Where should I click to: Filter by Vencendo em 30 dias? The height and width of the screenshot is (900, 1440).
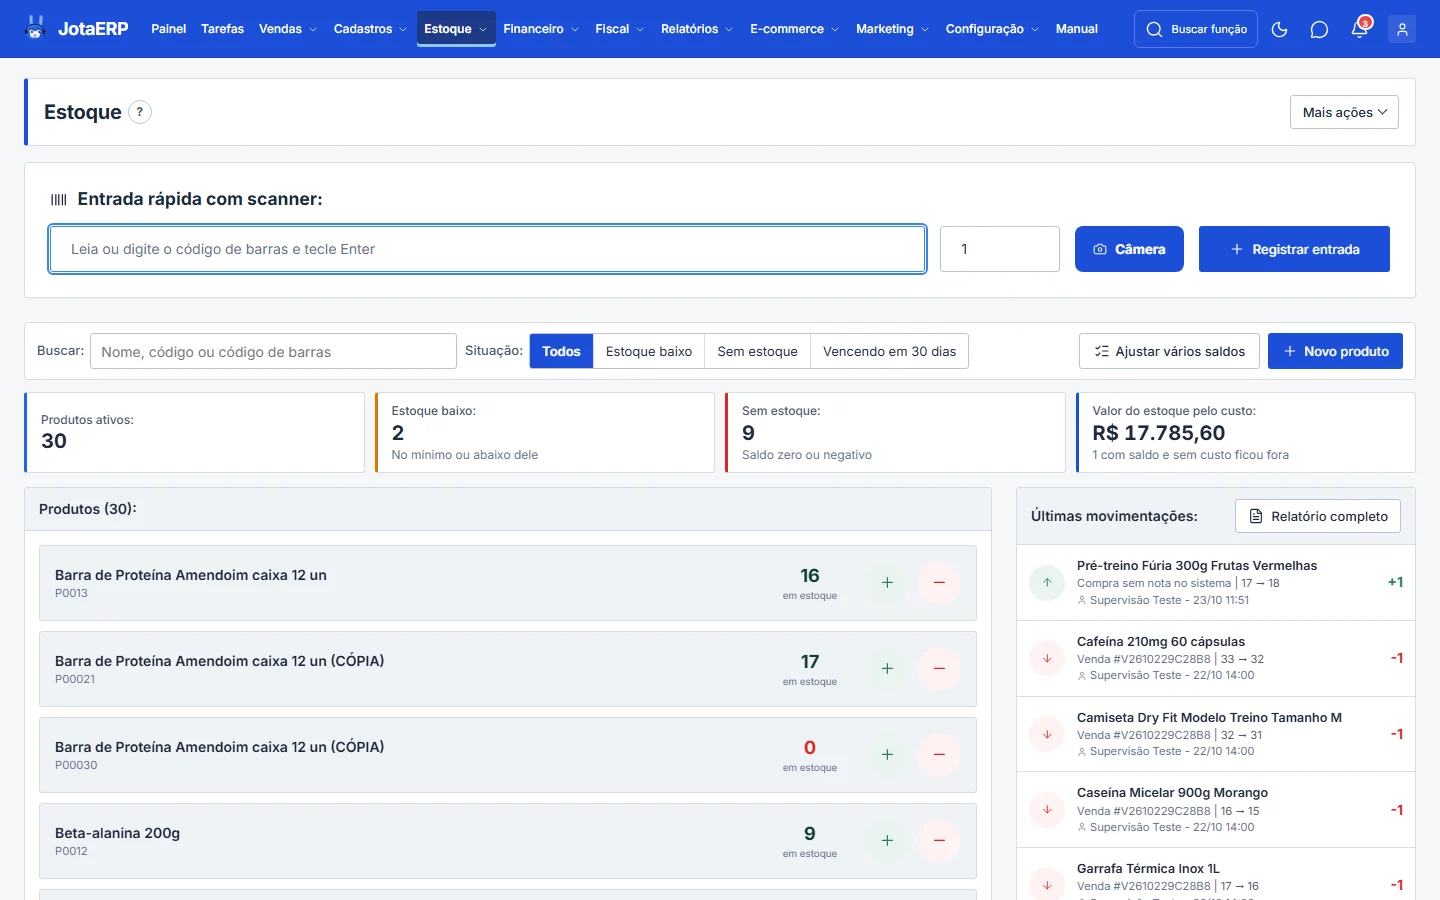tap(889, 351)
